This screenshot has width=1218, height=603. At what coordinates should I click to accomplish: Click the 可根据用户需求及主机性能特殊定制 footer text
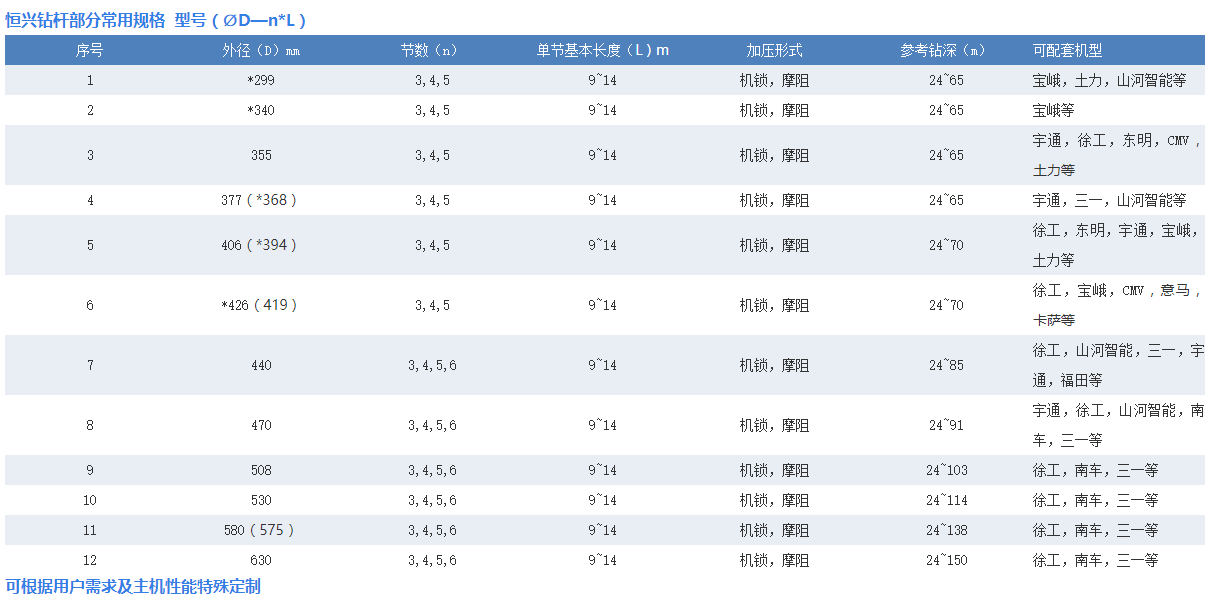pos(133,587)
